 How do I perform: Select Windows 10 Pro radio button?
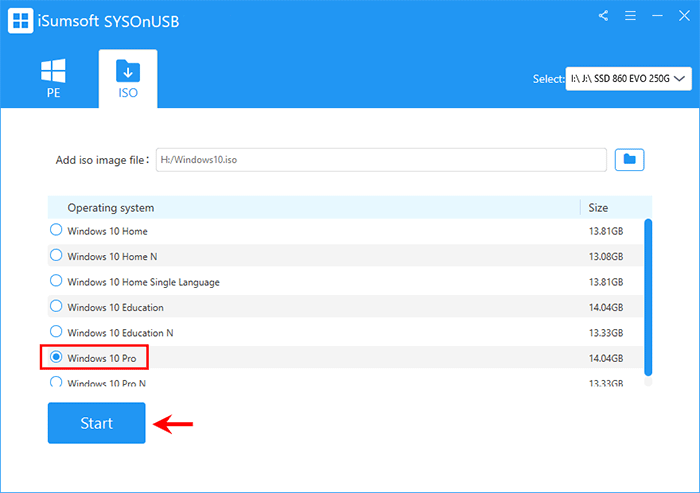coord(56,357)
